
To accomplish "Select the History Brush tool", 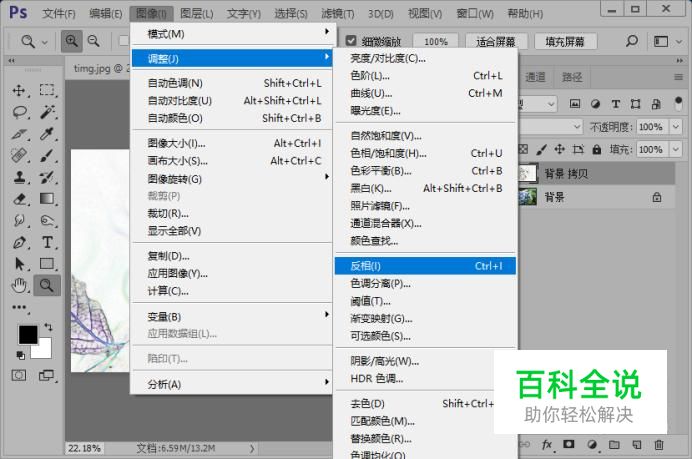I will click(x=47, y=177).
